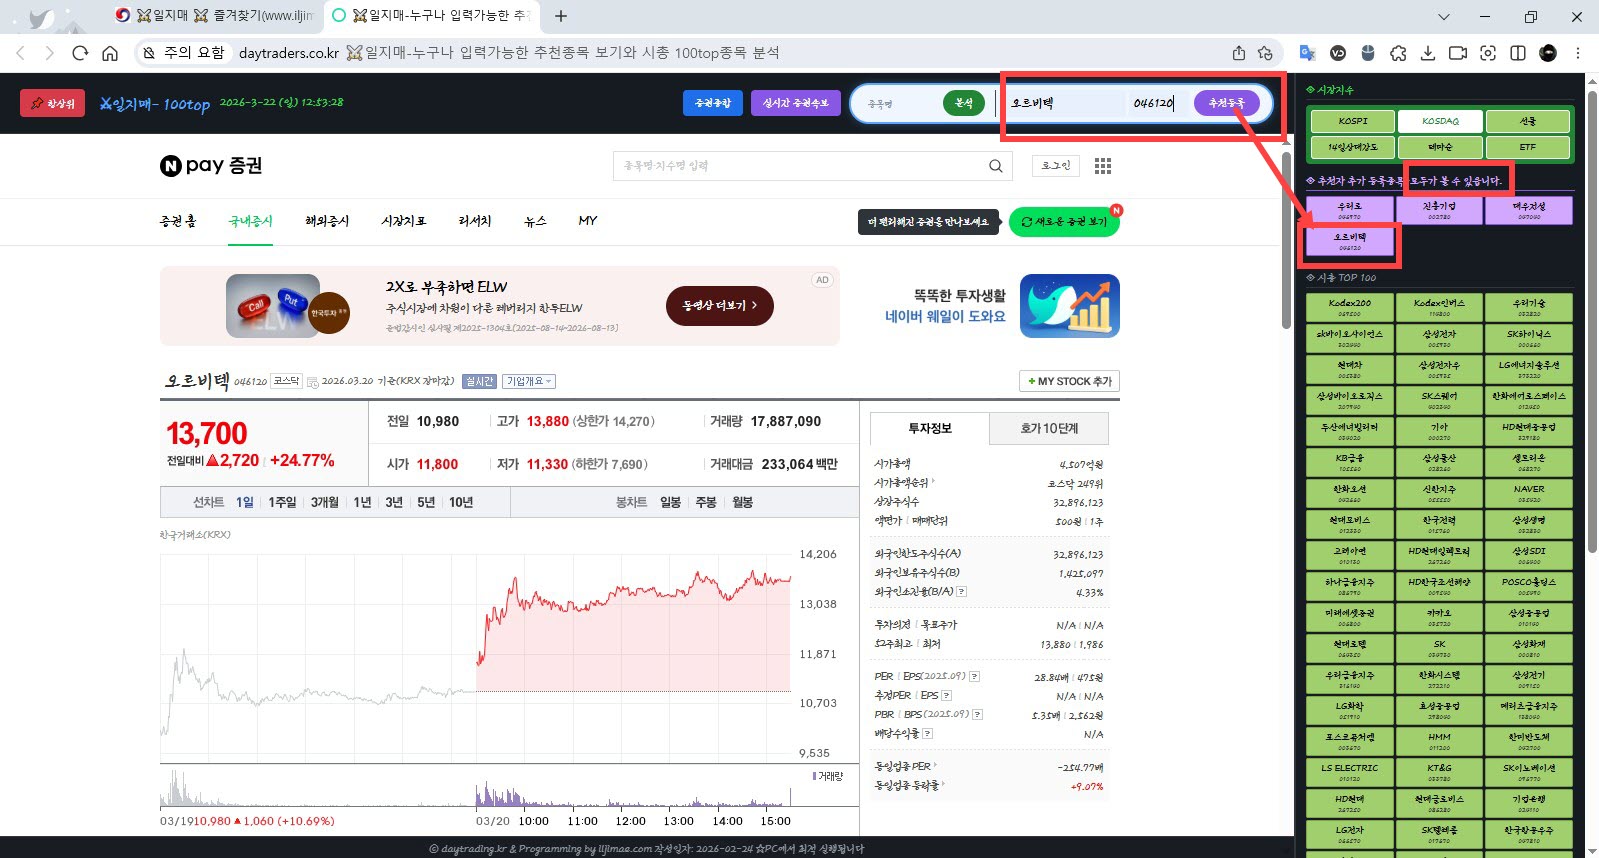
Task: Switch to the 호가10단계 tab
Action: click(1049, 428)
